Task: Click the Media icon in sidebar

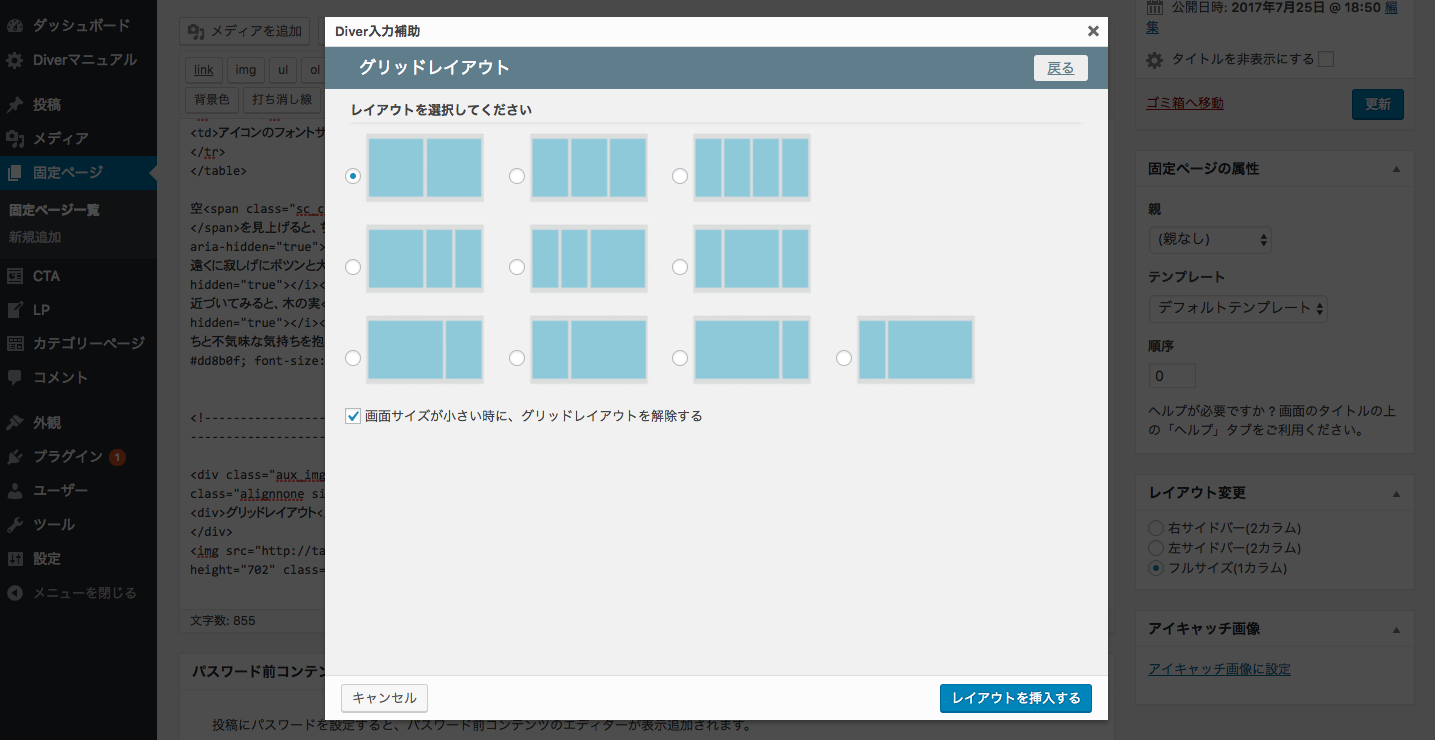Action: point(15,138)
